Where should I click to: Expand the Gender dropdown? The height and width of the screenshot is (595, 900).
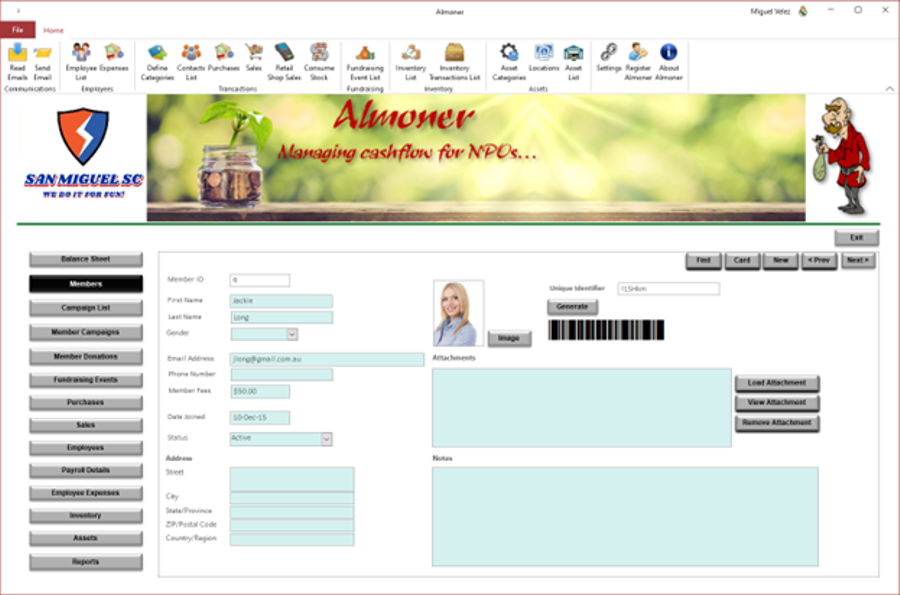click(x=292, y=334)
